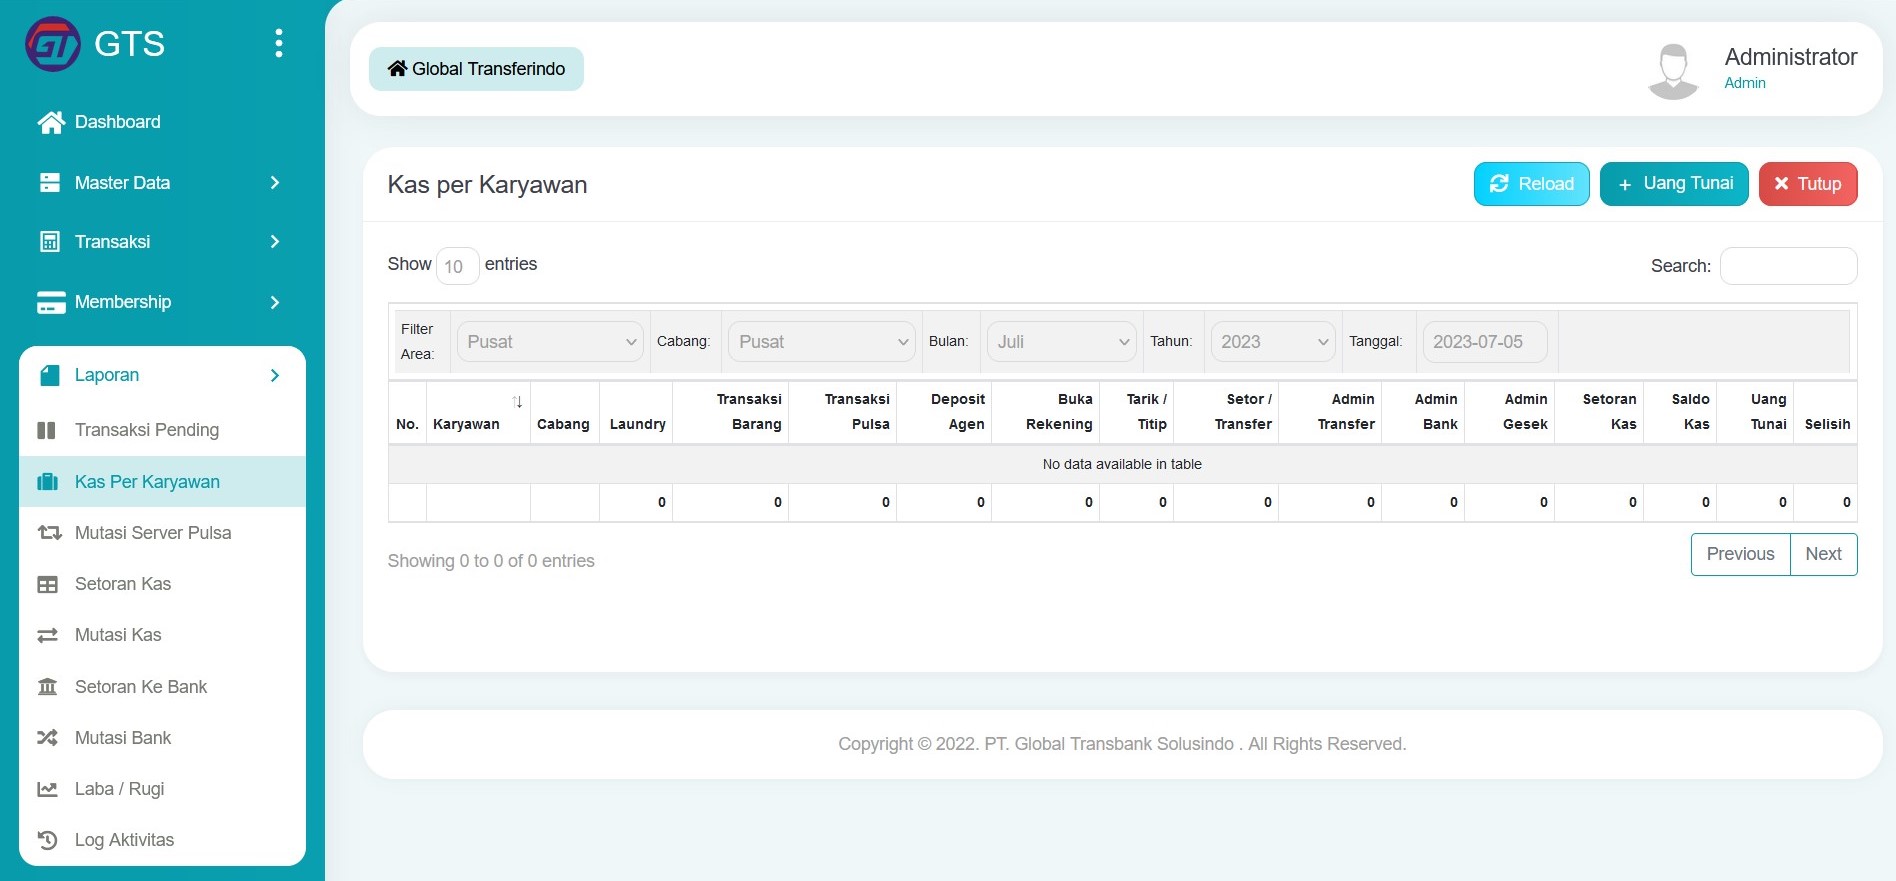Screen dimensions: 1896x881
Task: Click the Kas Per Karyawan briefcase icon
Action: click(x=48, y=482)
